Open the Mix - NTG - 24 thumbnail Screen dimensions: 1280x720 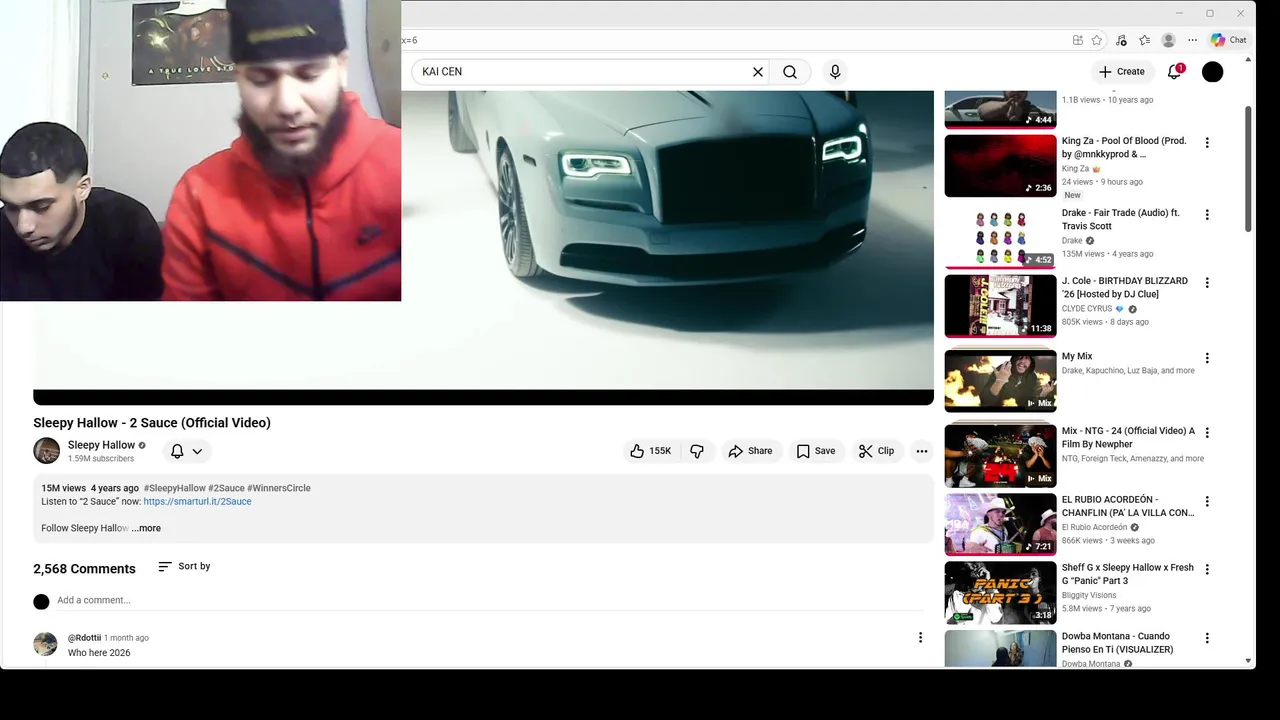1000,456
